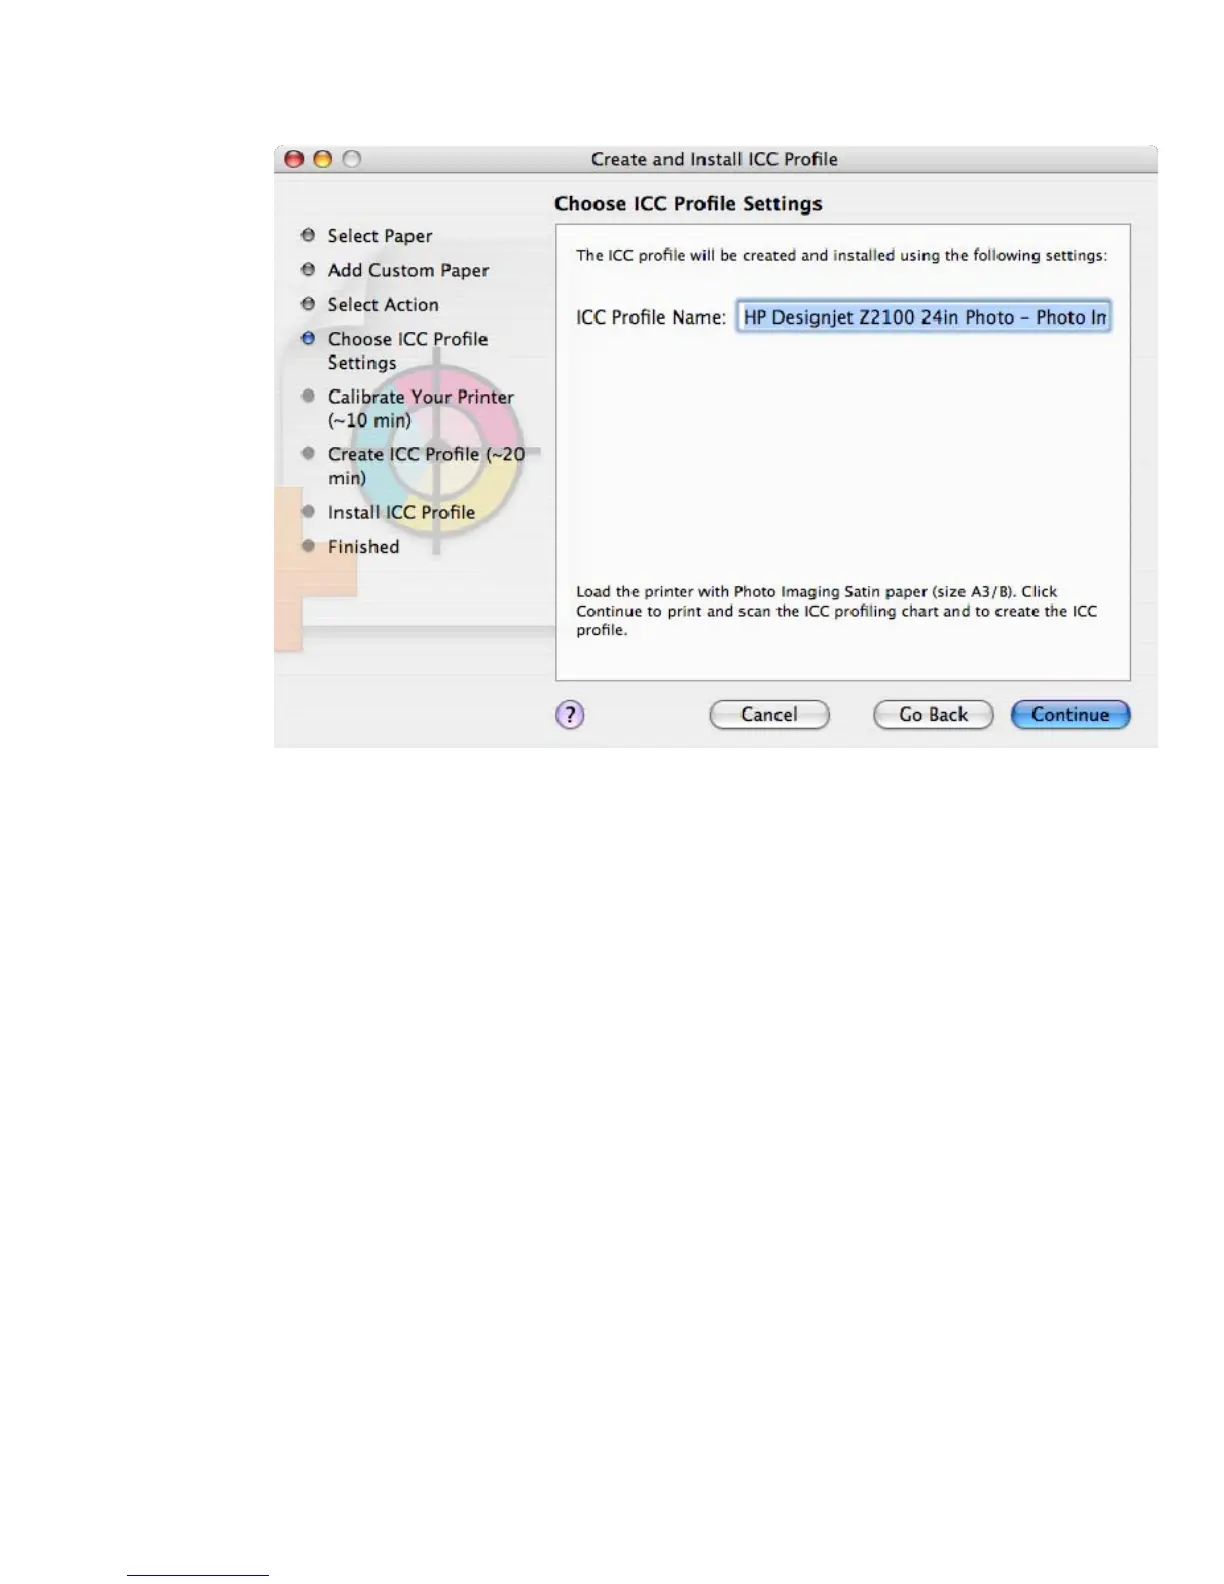Screen dimensions: 1224x1584
Task: Click the Go Back button
Action: point(933,714)
